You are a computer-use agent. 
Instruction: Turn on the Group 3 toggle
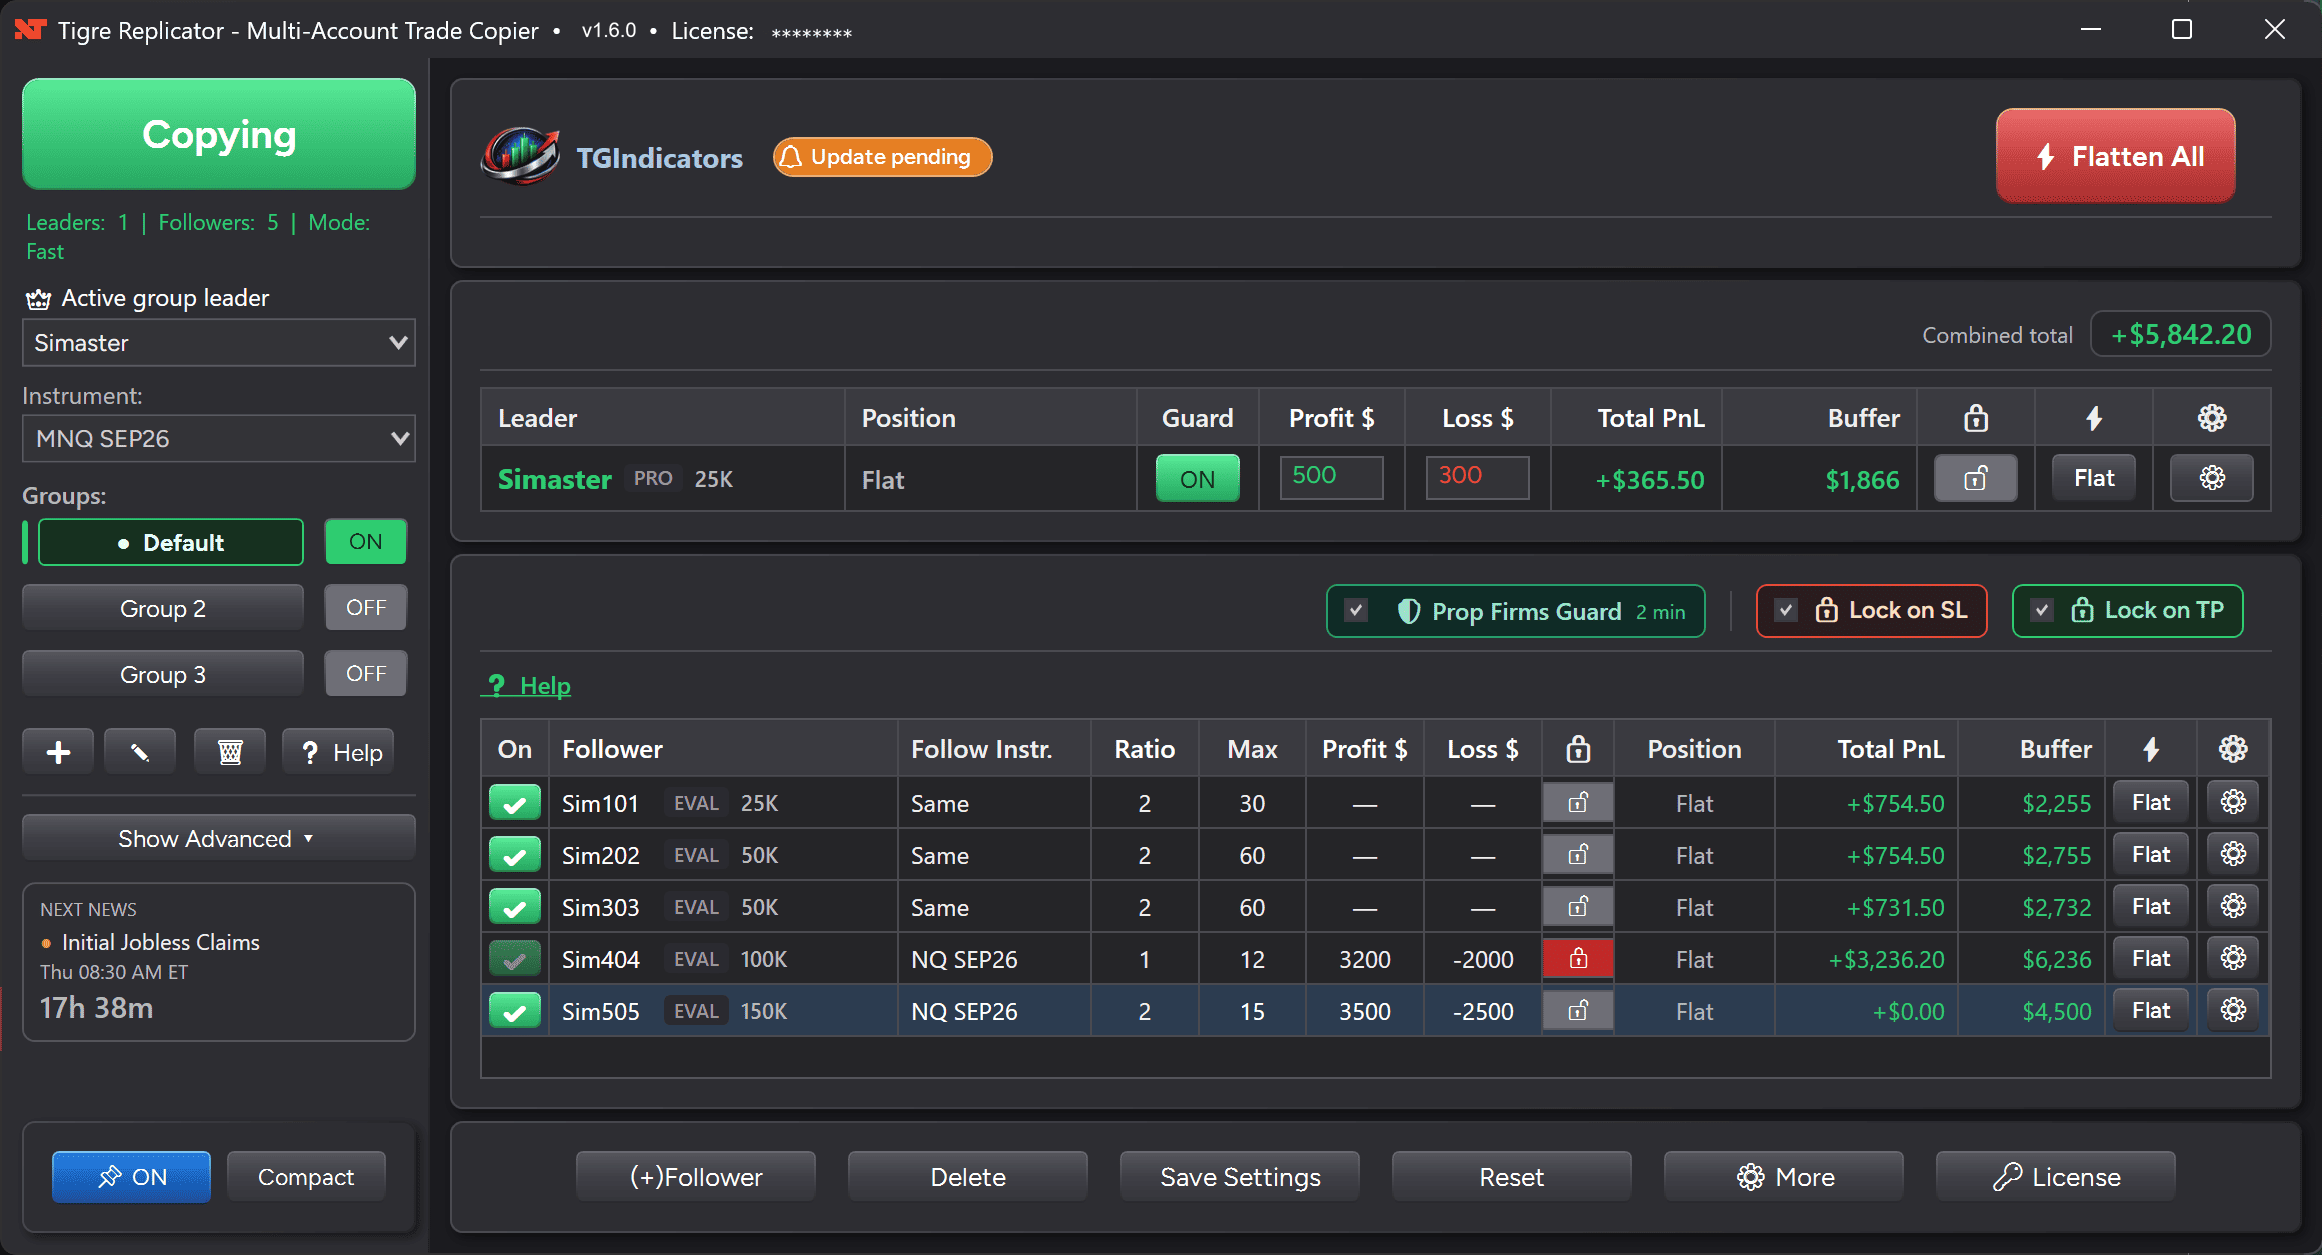pyautogui.click(x=365, y=674)
